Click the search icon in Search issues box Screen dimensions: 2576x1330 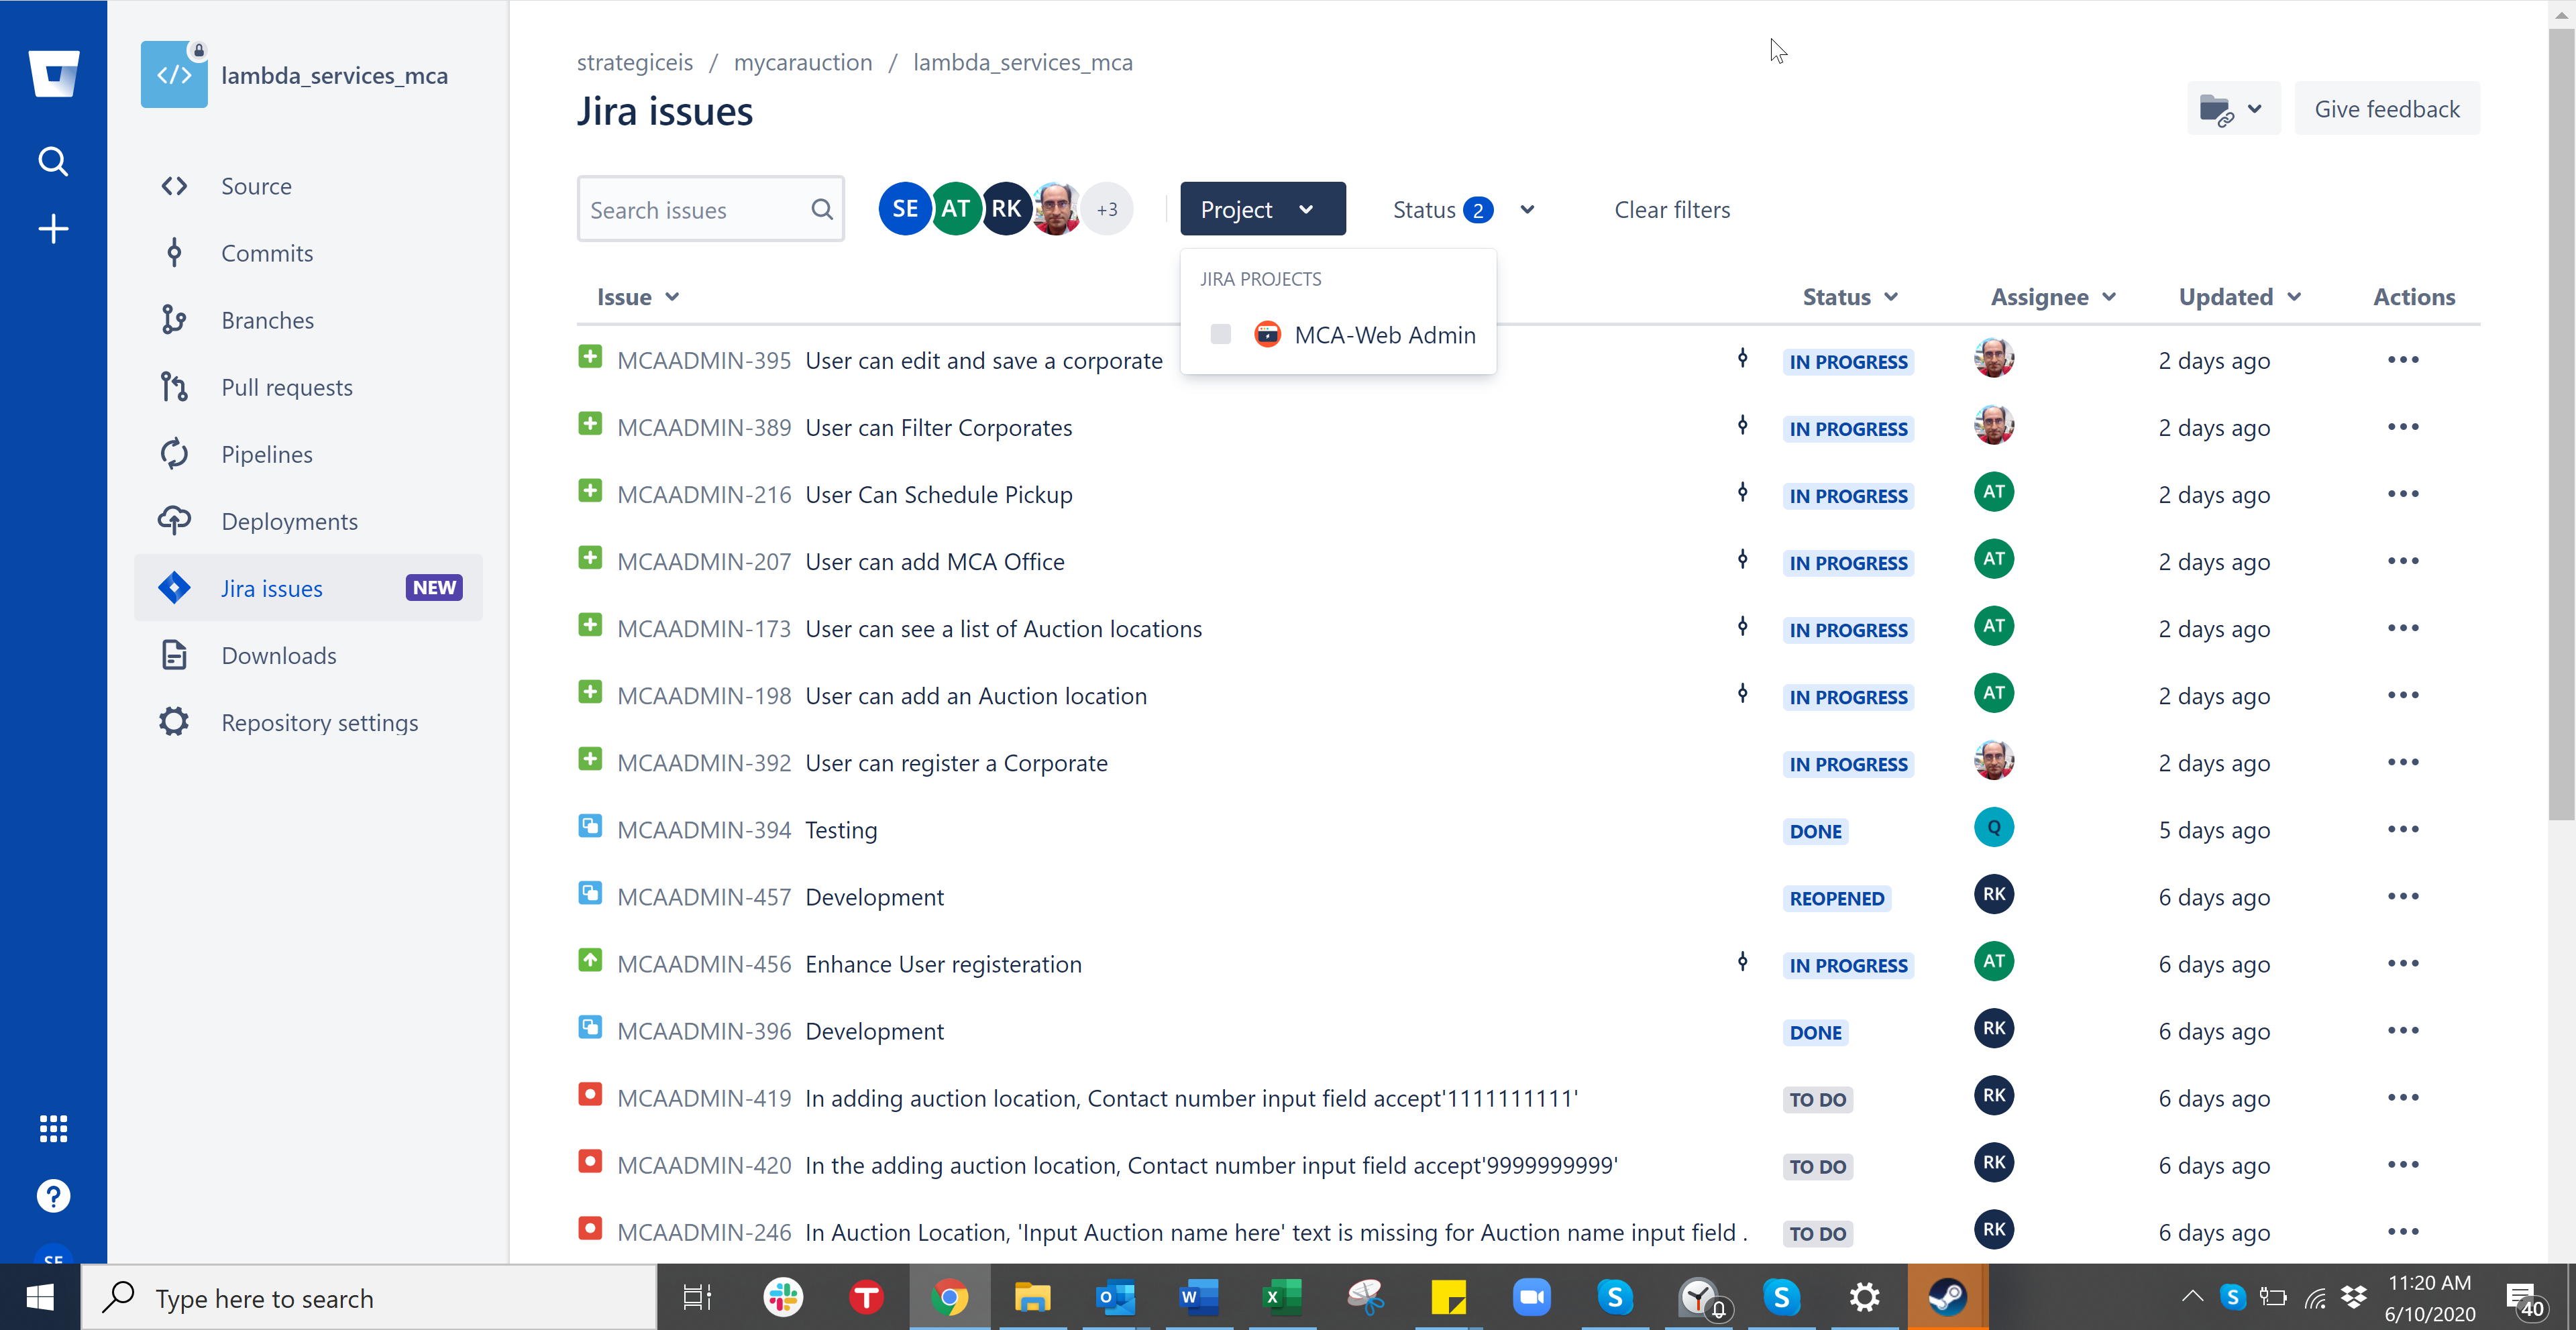(821, 209)
